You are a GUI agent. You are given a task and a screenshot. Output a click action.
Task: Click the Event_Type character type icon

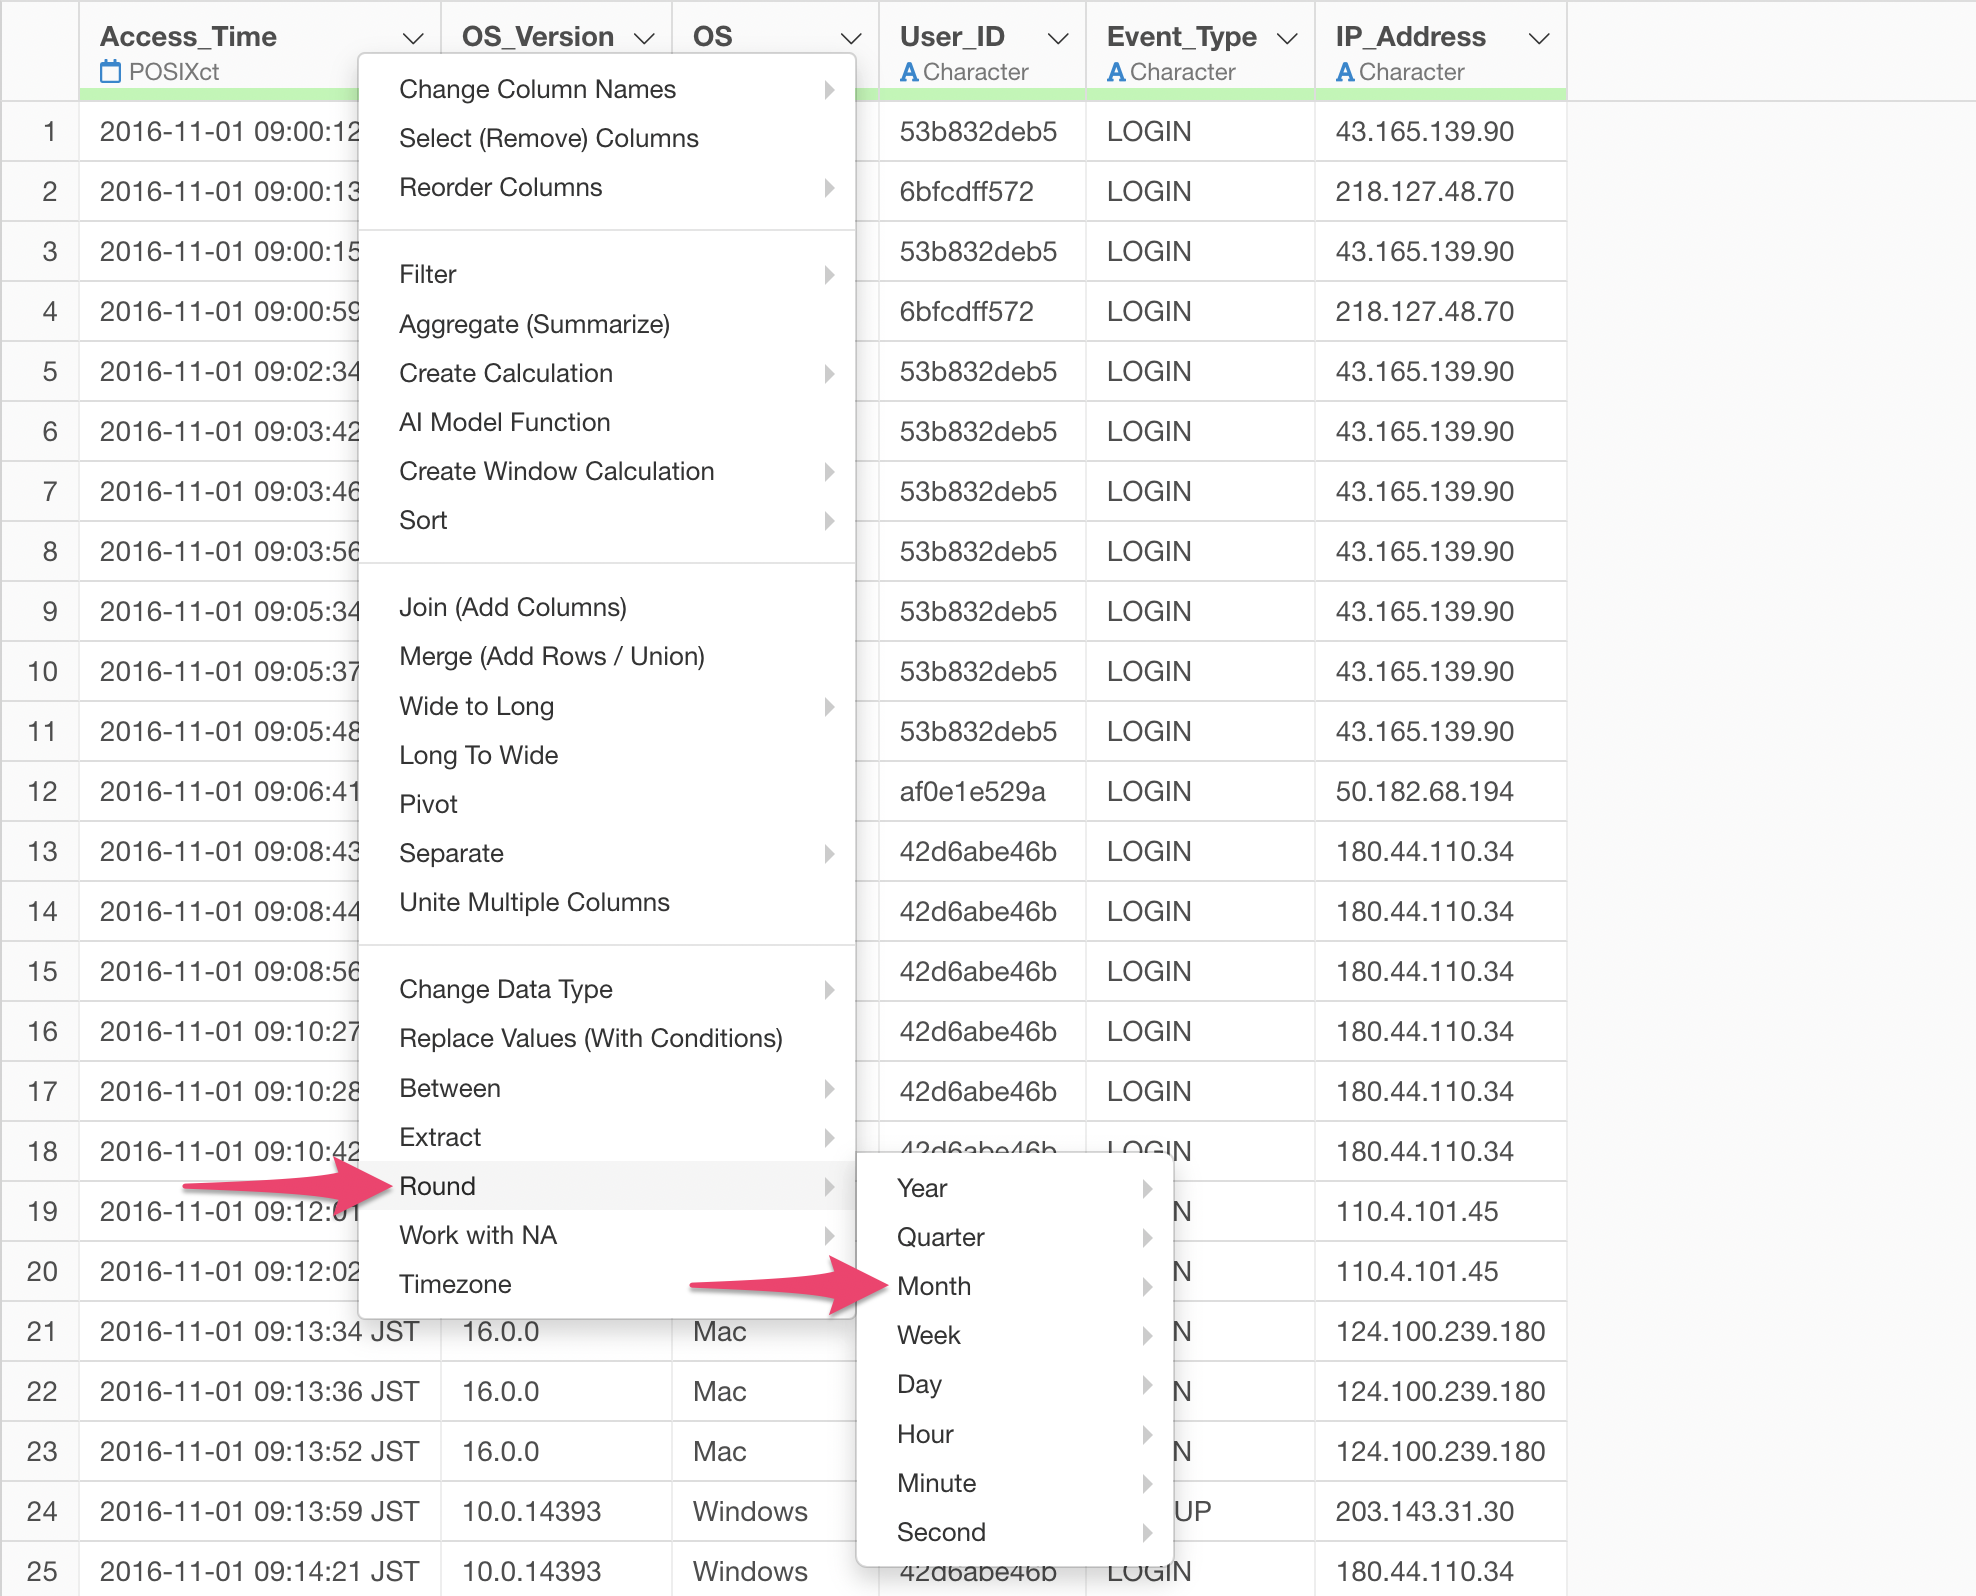click(1116, 72)
